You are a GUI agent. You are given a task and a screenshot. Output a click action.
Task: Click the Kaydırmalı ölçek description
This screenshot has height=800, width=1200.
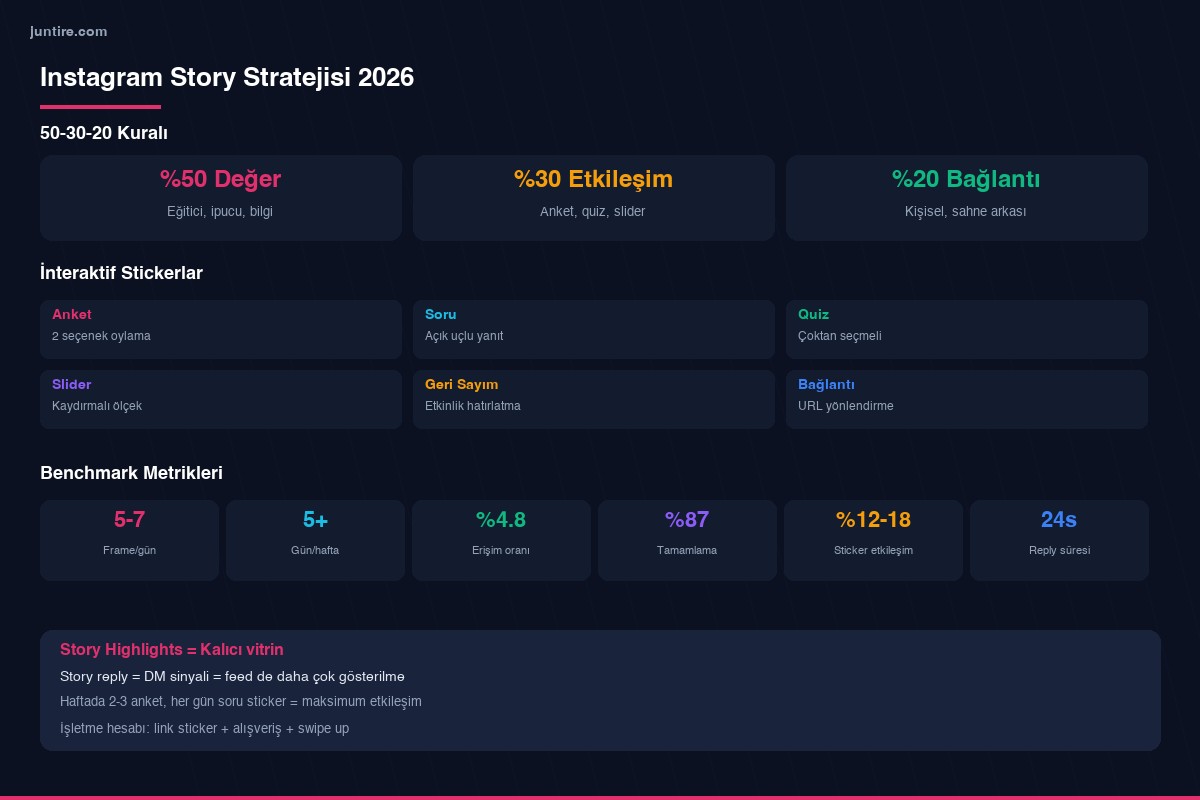tap(97, 406)
